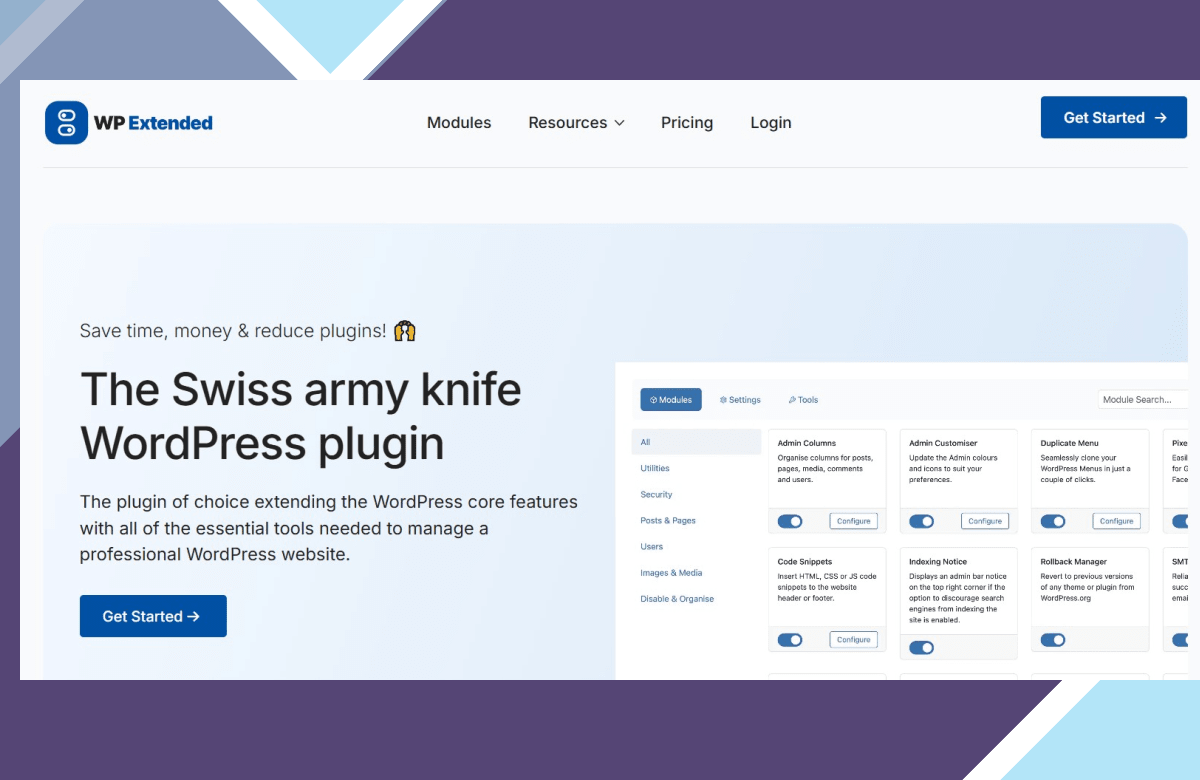Configure the Admin Columns module

(x=854, y=521)
